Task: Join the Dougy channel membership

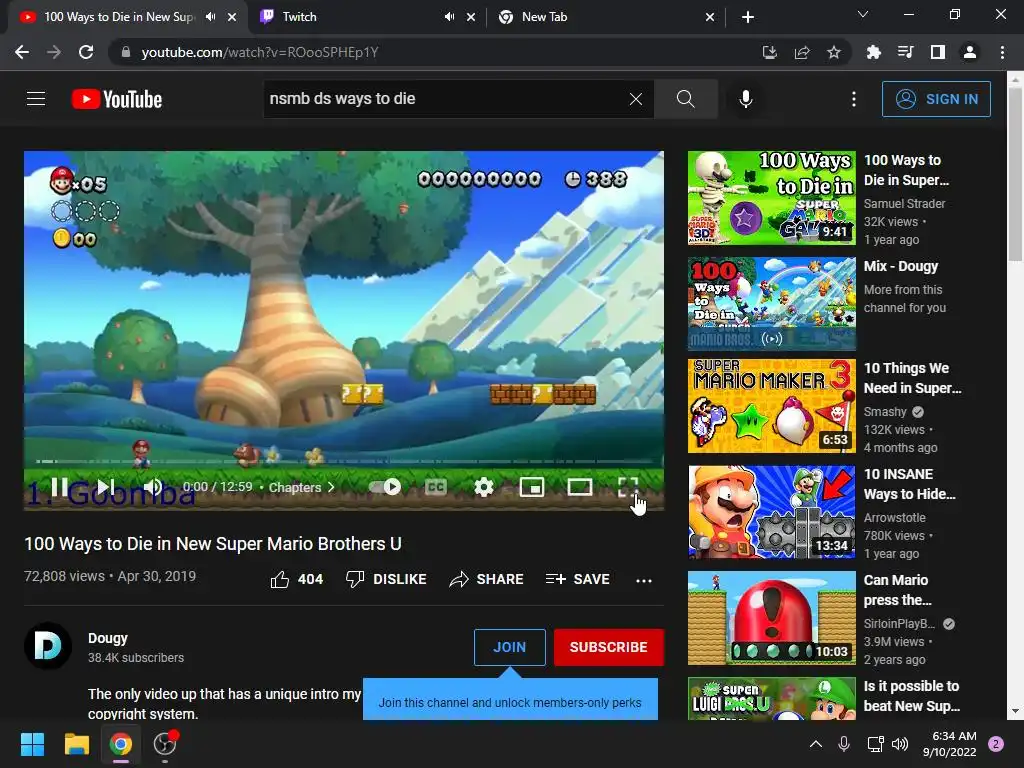Action: (x=509, y=647)
